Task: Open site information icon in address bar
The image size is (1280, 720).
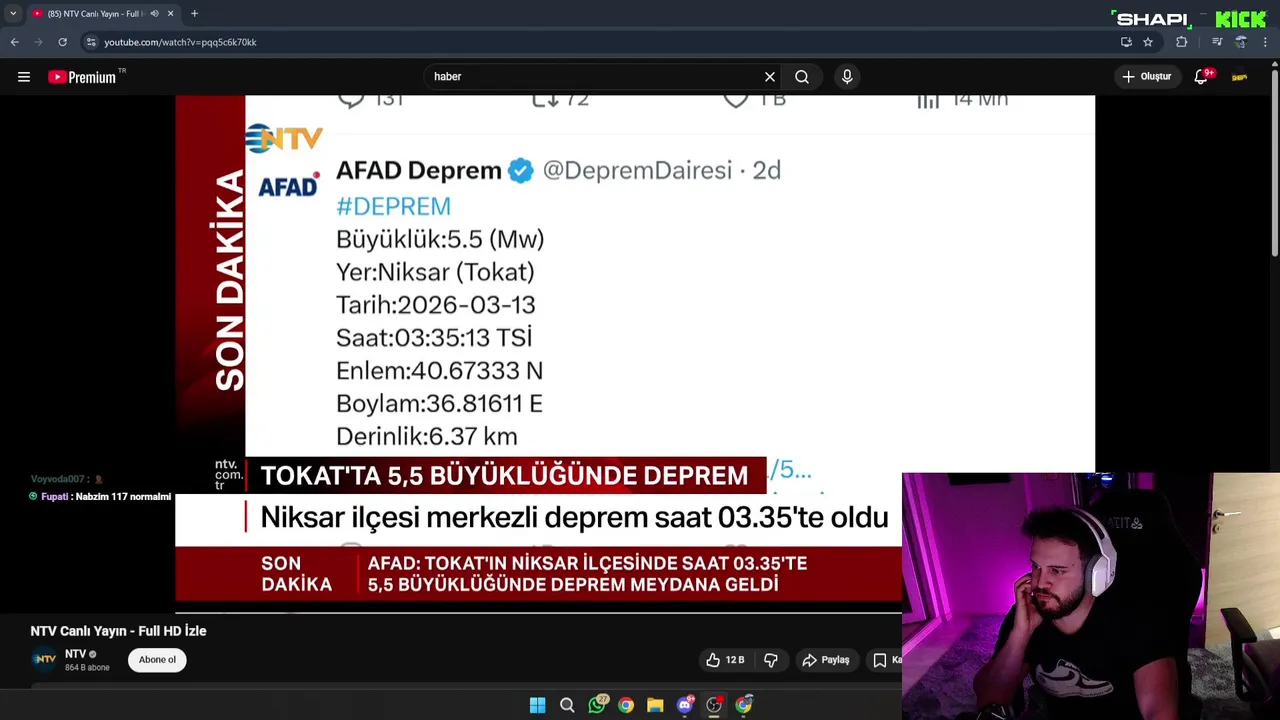Action: coord(91,42)
